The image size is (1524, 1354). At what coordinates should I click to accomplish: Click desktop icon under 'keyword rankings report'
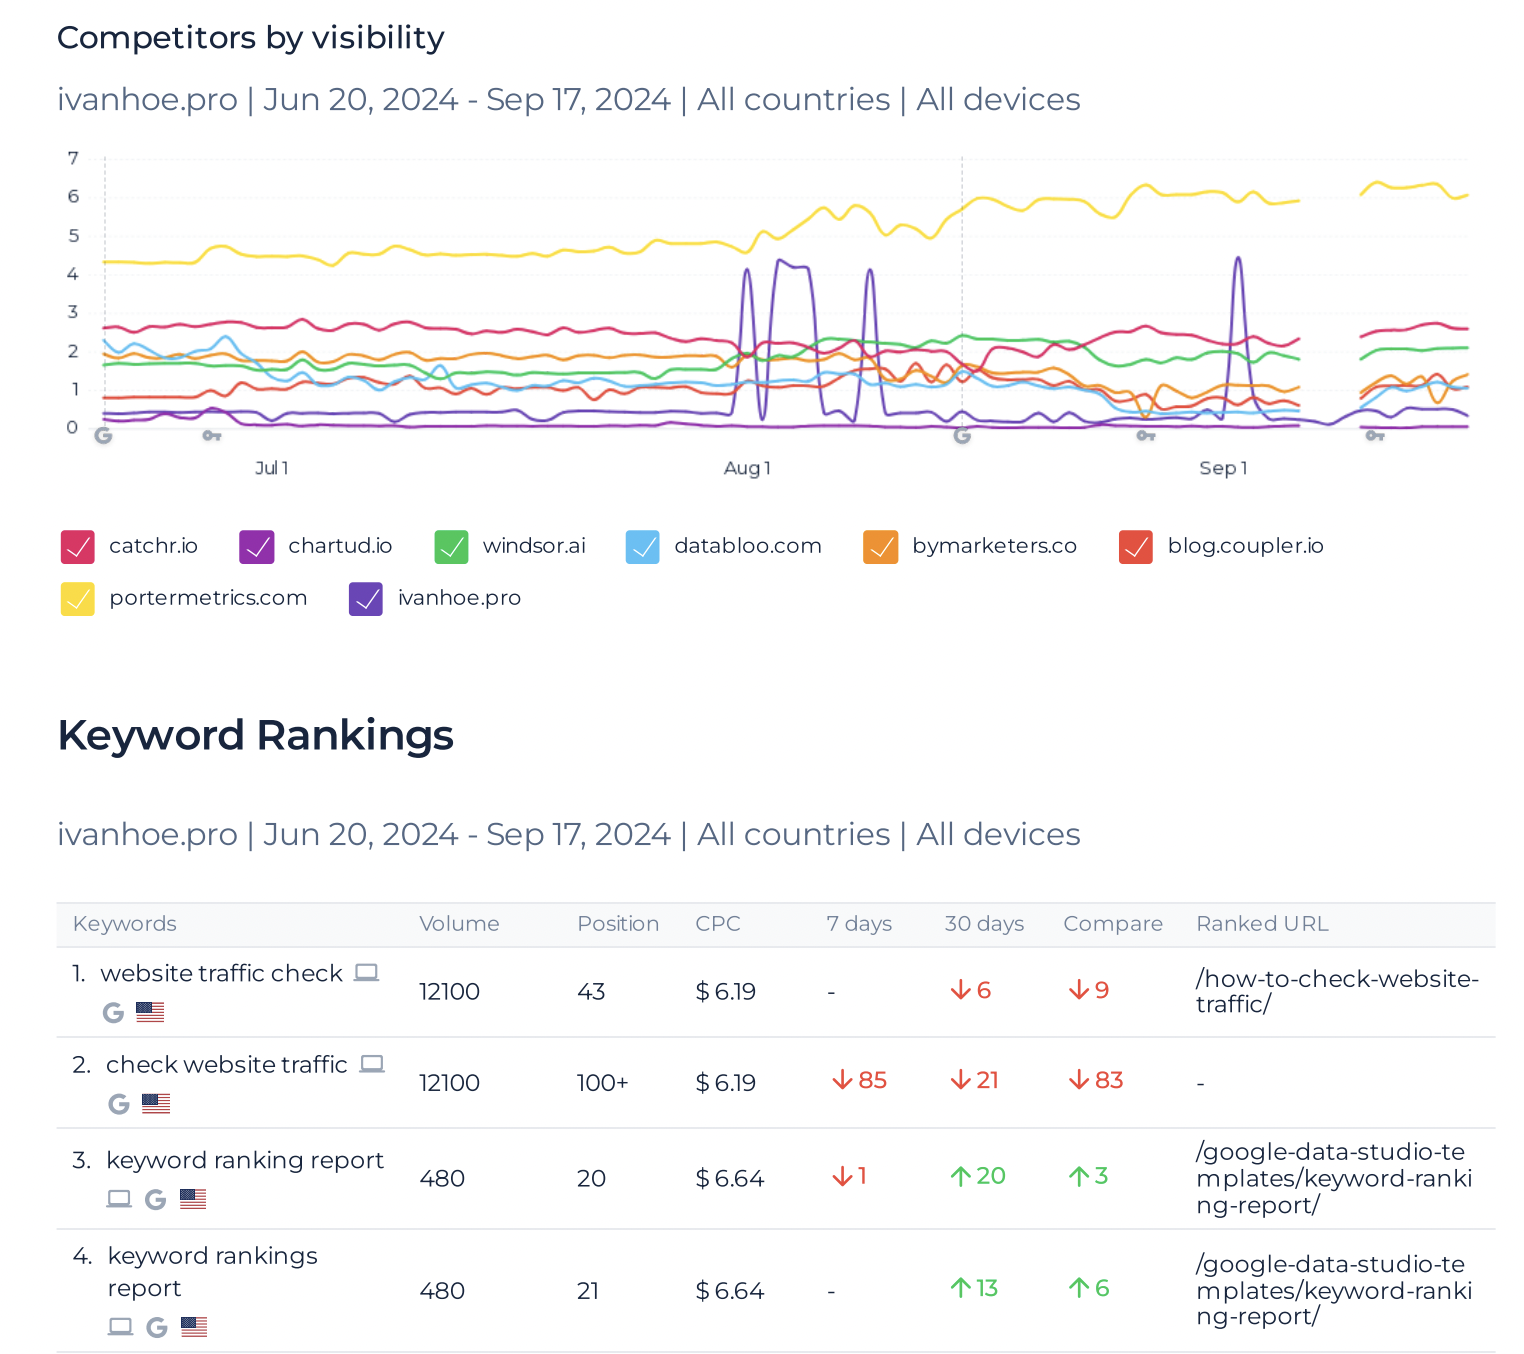point(120,1326)
